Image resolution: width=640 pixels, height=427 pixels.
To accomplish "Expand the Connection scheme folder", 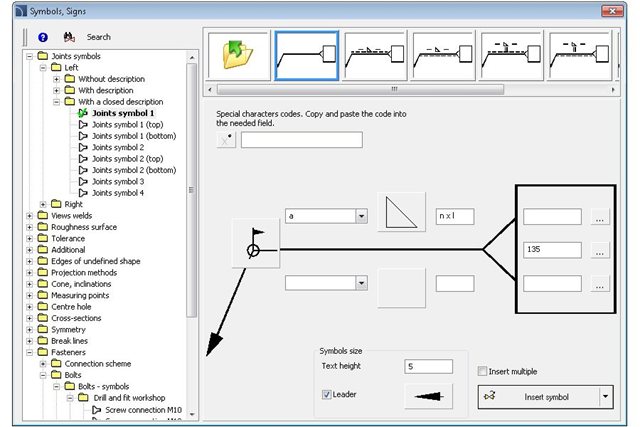I will pos(43,364).
